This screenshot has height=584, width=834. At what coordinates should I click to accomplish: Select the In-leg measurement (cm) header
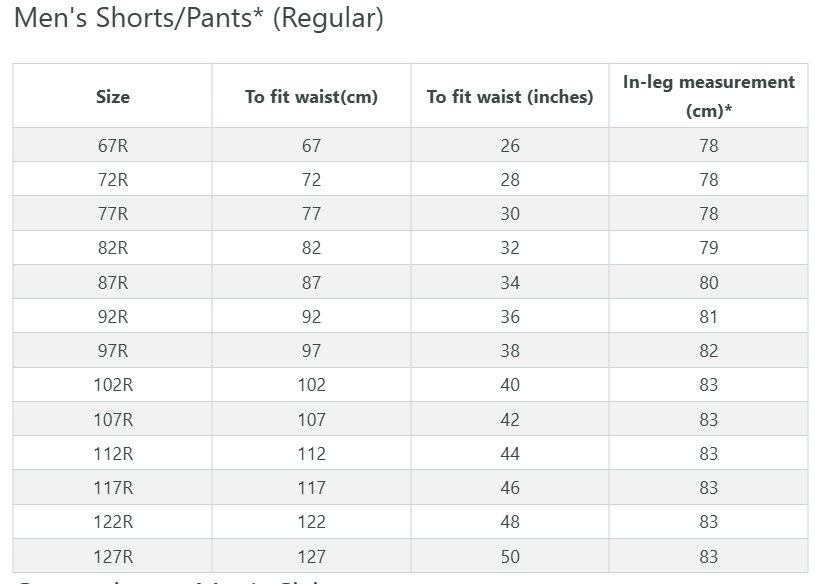[x=708, y=96]
